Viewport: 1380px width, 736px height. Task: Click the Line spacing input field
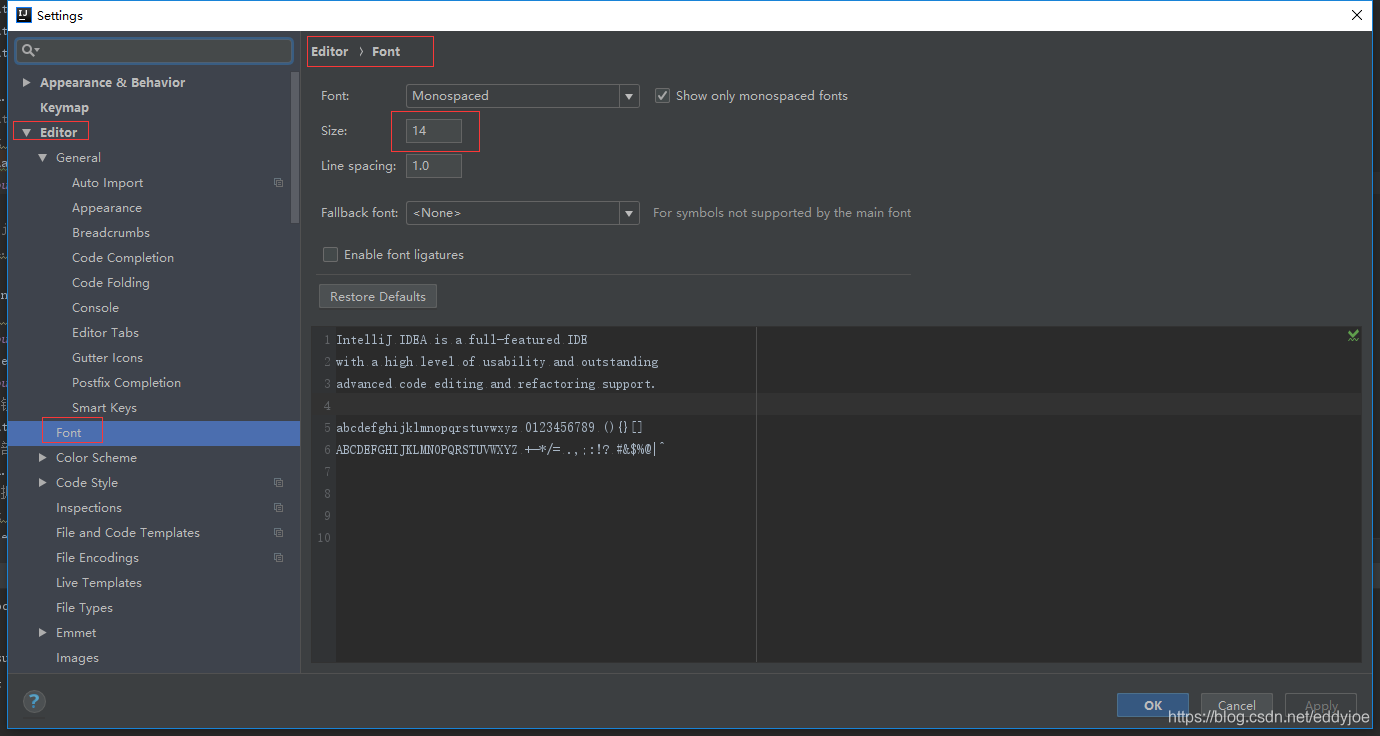[434, 166]
